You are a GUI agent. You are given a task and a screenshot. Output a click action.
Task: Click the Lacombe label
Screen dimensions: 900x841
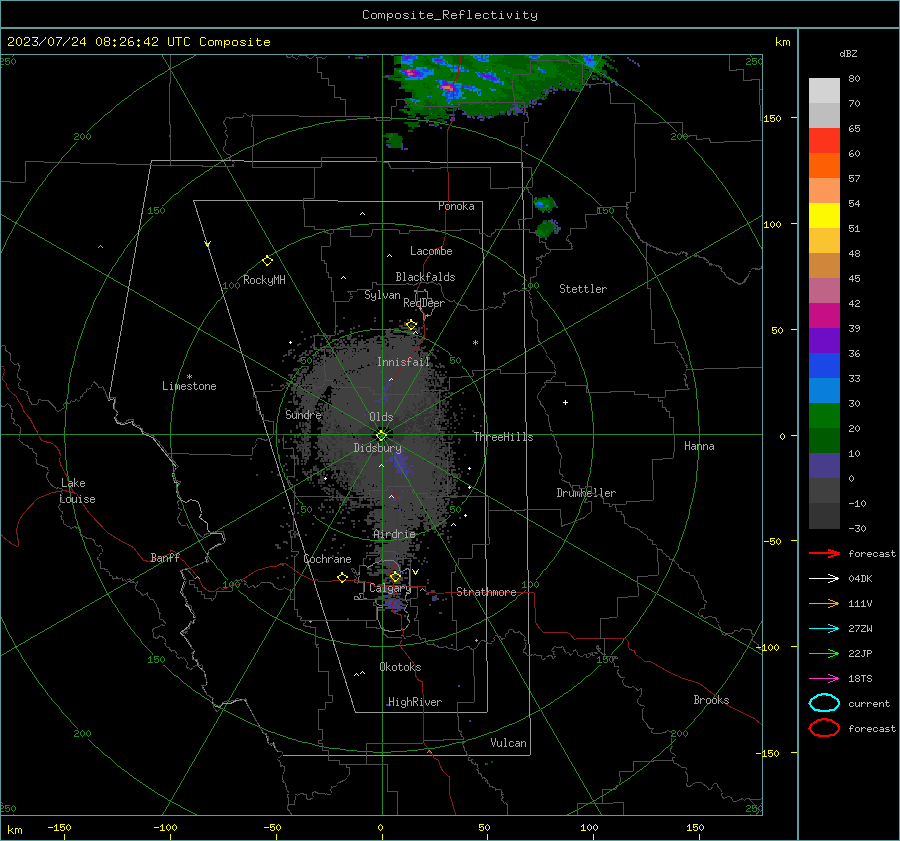pos(431,251)
